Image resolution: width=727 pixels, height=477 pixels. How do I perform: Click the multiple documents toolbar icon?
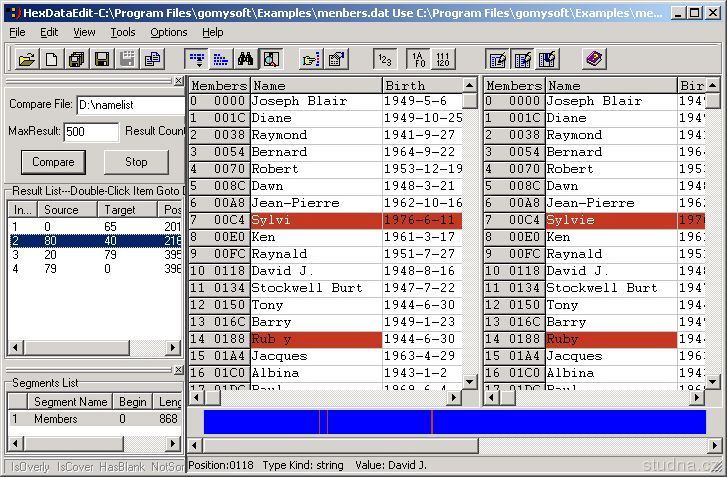(77, 59)
